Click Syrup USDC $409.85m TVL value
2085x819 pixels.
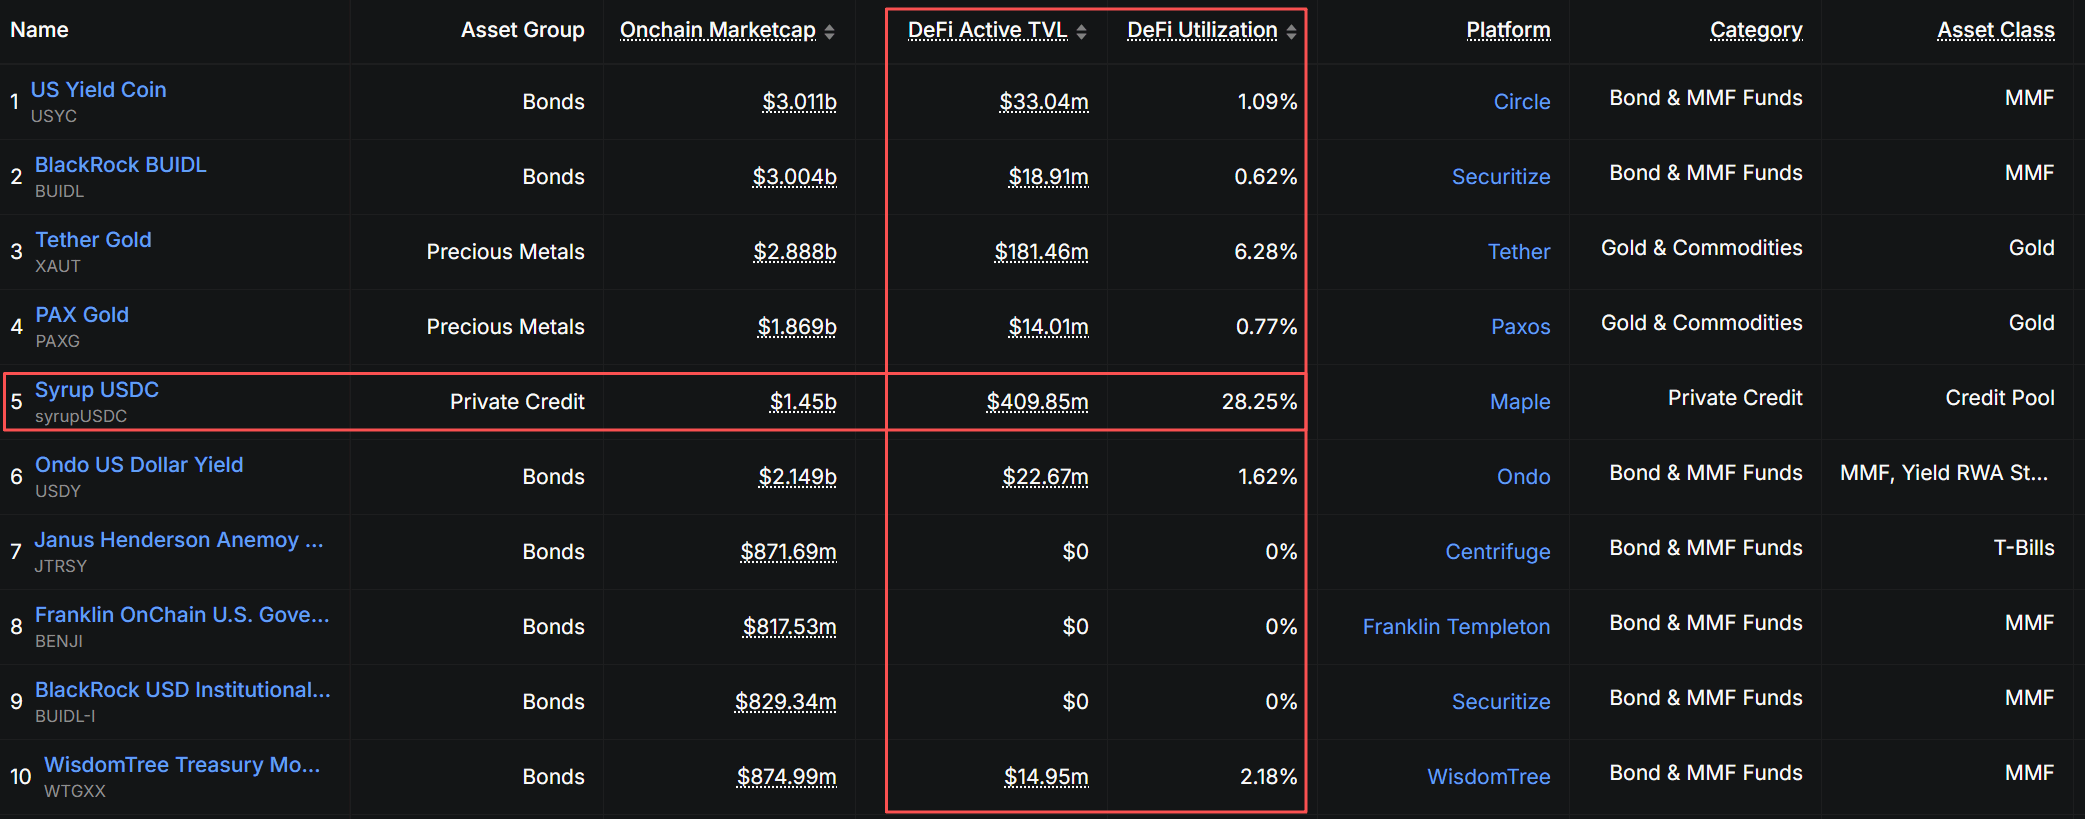tap(1037, 401)
